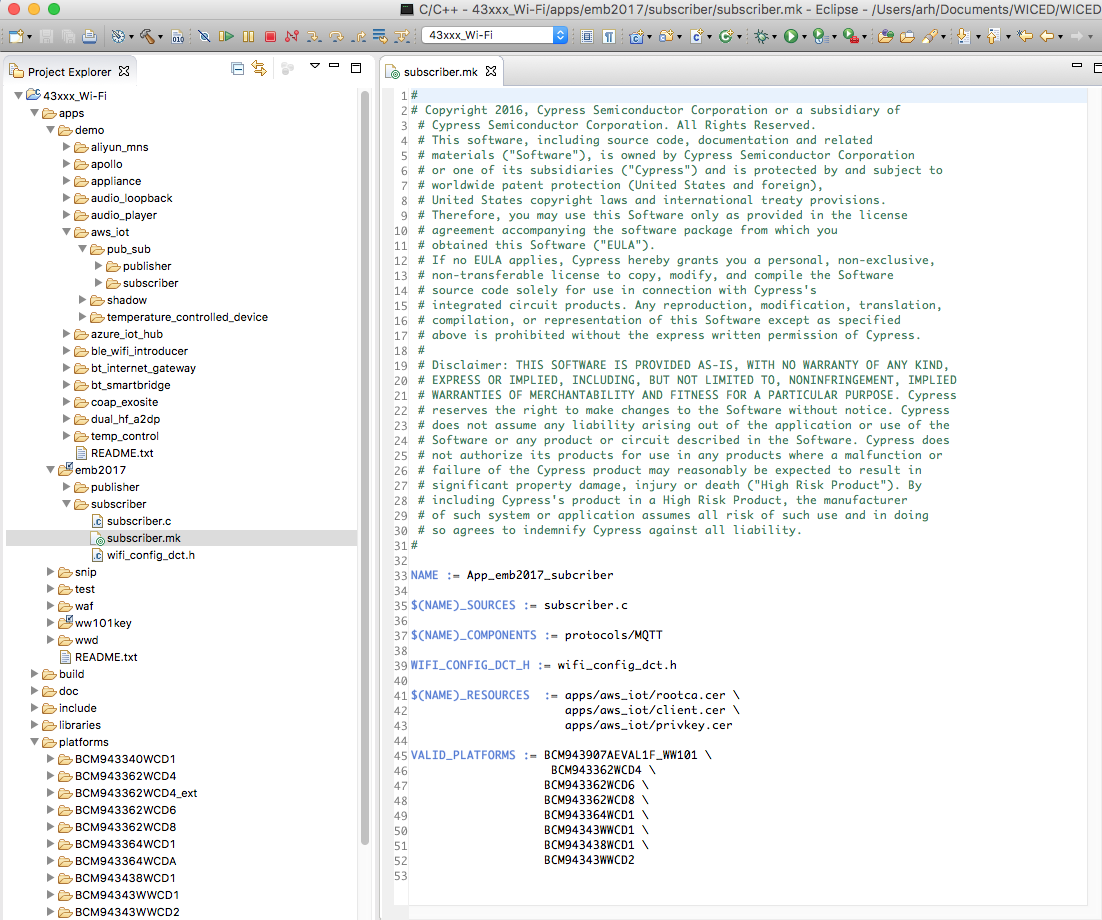
Task: Collapse the platforms folder
Action: tap(34, 741)
